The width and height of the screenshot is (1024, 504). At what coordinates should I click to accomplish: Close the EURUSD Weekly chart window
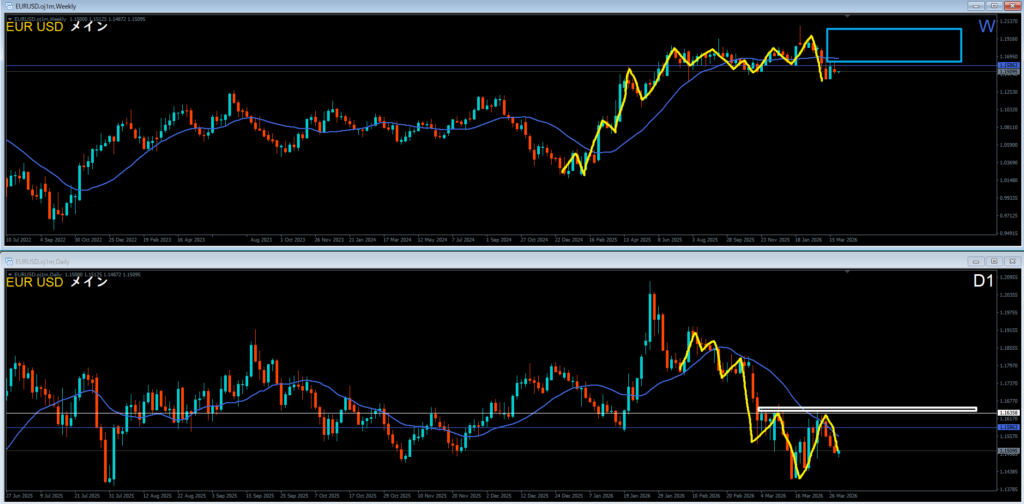[1012, 5]
